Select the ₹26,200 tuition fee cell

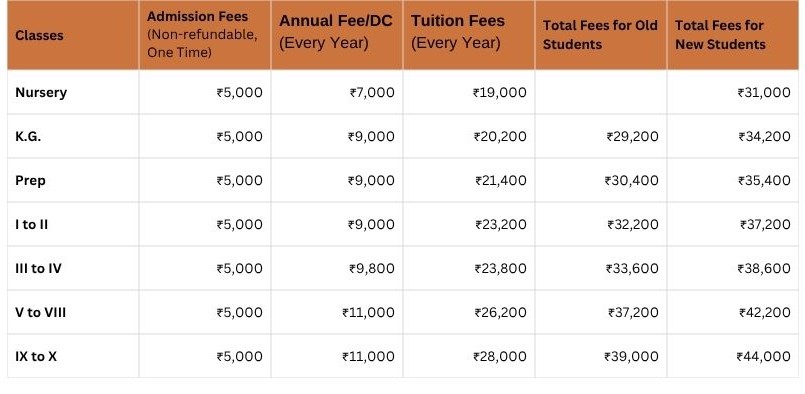pos(469,312)
